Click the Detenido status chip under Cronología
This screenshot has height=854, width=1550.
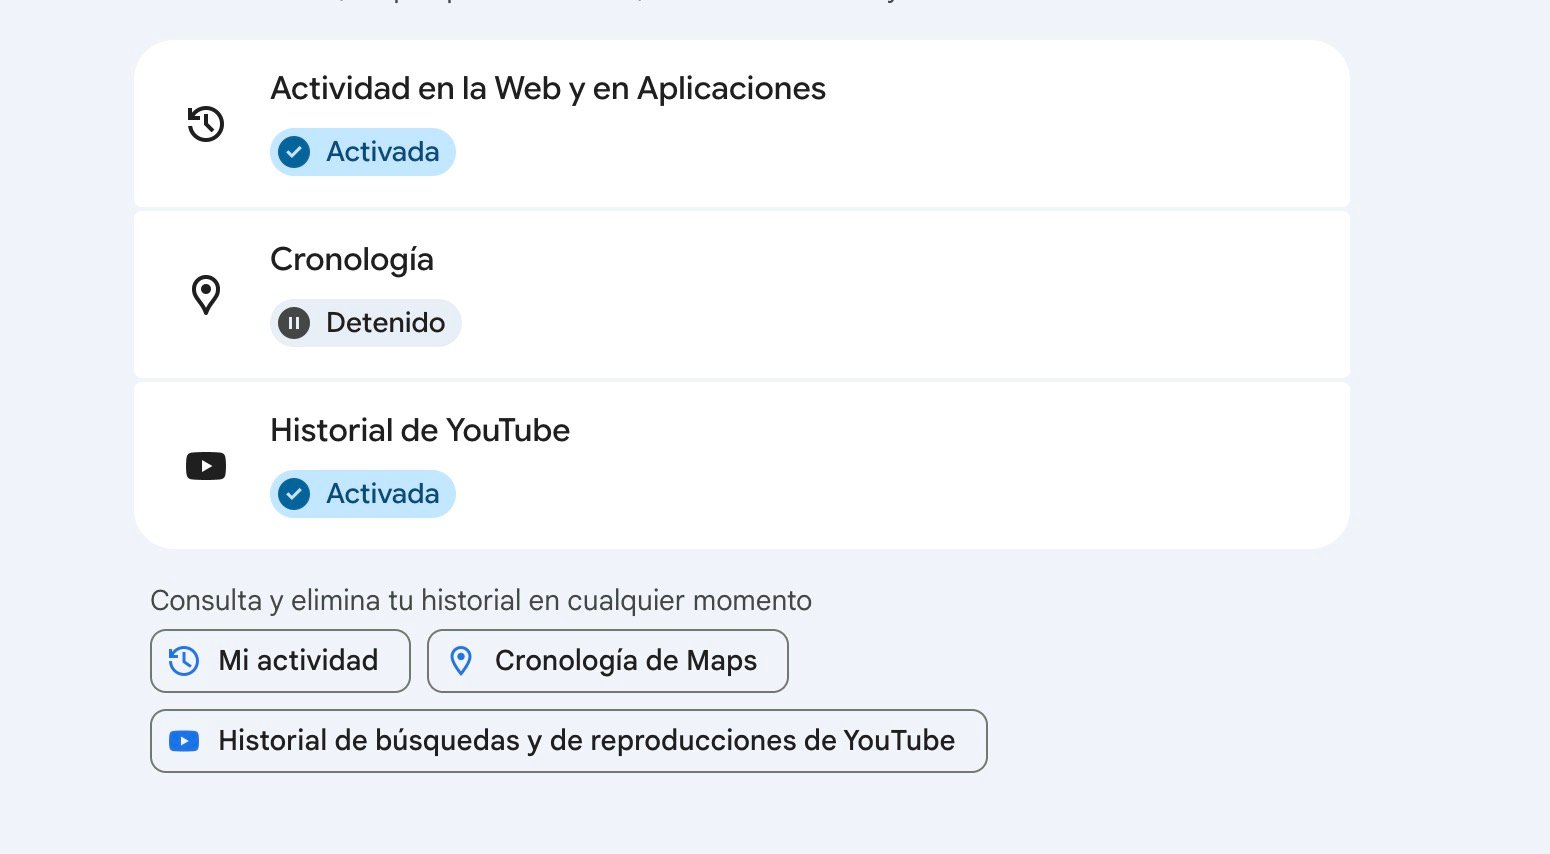(x=366, y=323)
